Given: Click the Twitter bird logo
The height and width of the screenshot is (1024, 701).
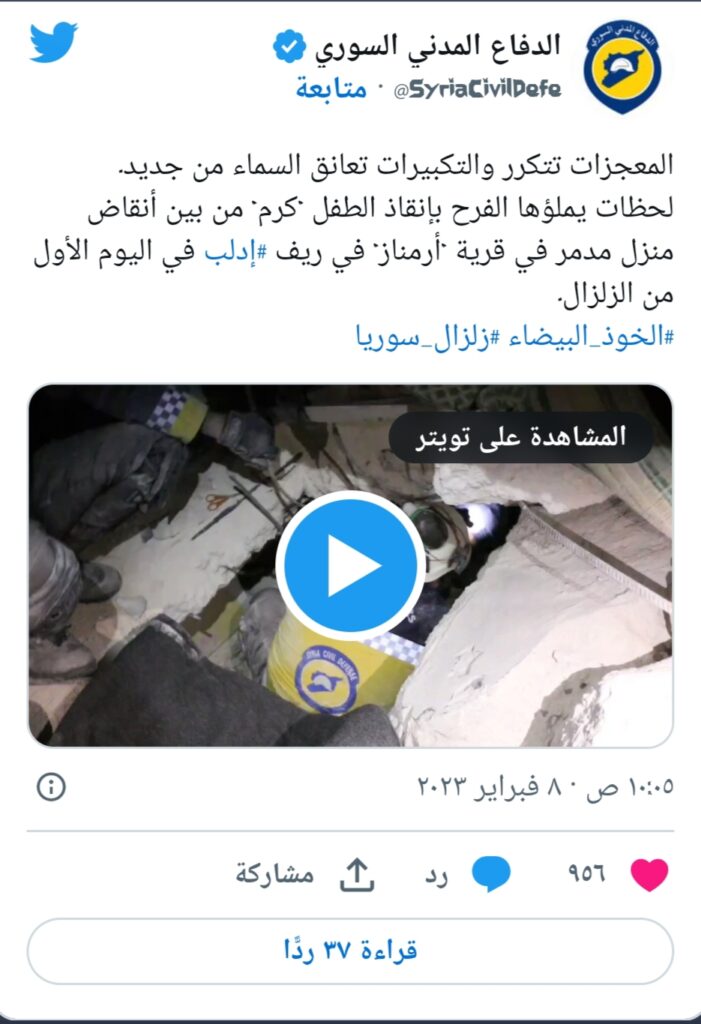Looking at the screenshot, I should click(x=53, y=42).
